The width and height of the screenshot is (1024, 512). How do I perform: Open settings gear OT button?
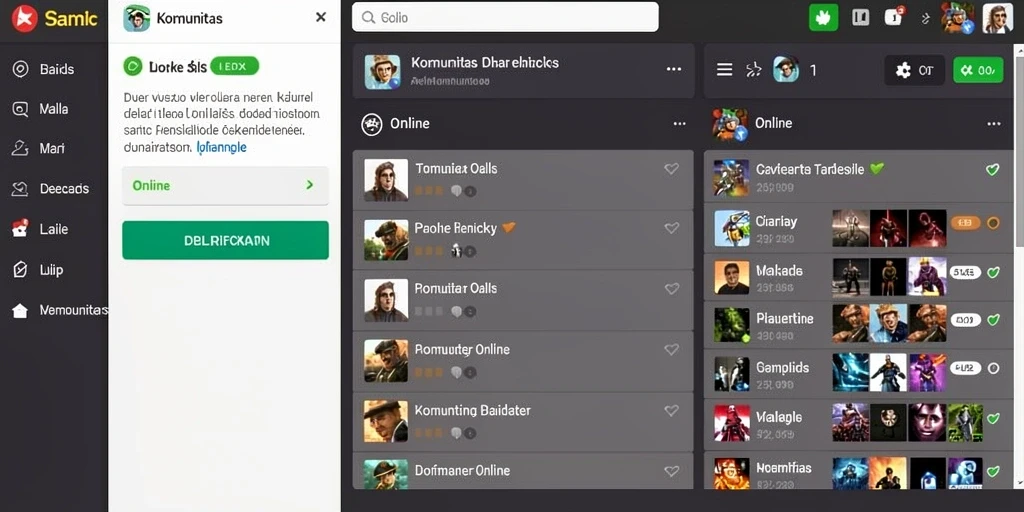tap(914, 70)
